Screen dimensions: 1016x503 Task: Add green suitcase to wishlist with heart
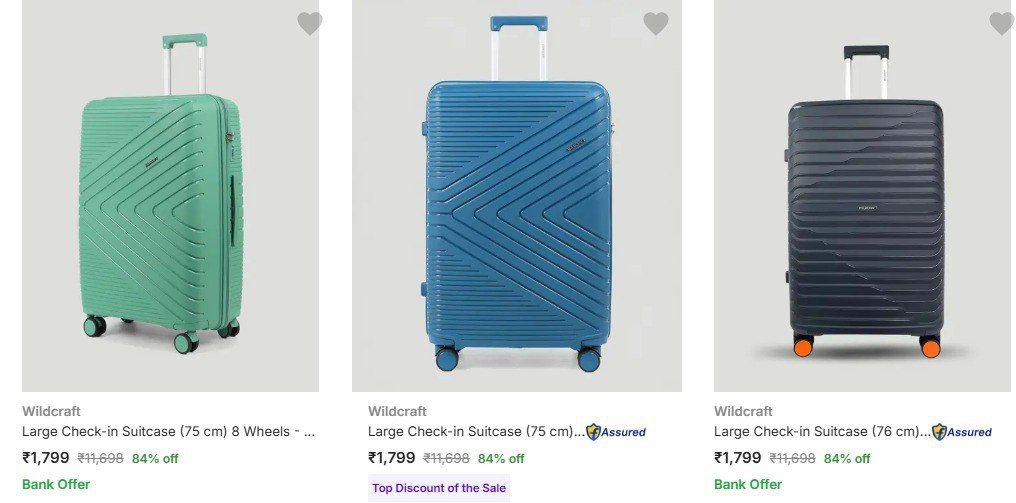[x=310, y=23]
